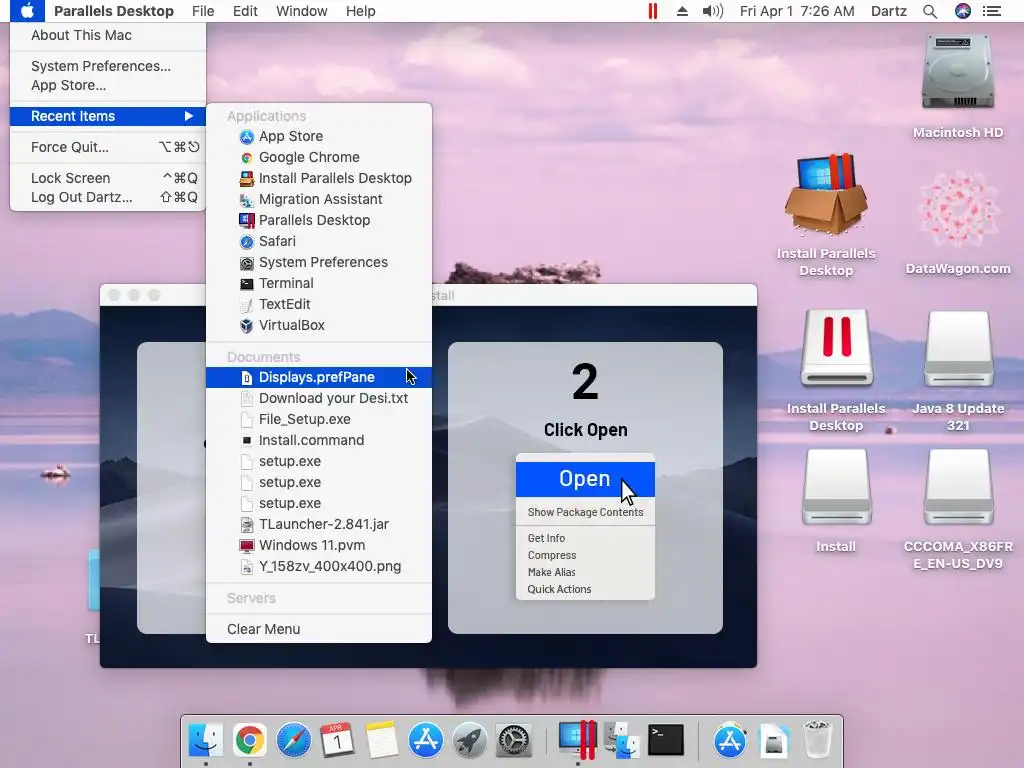This screenshot has height=768, width=1024.
Task: Click the Parallels pause icon in menu bar
Action: [x=652, y=11]
